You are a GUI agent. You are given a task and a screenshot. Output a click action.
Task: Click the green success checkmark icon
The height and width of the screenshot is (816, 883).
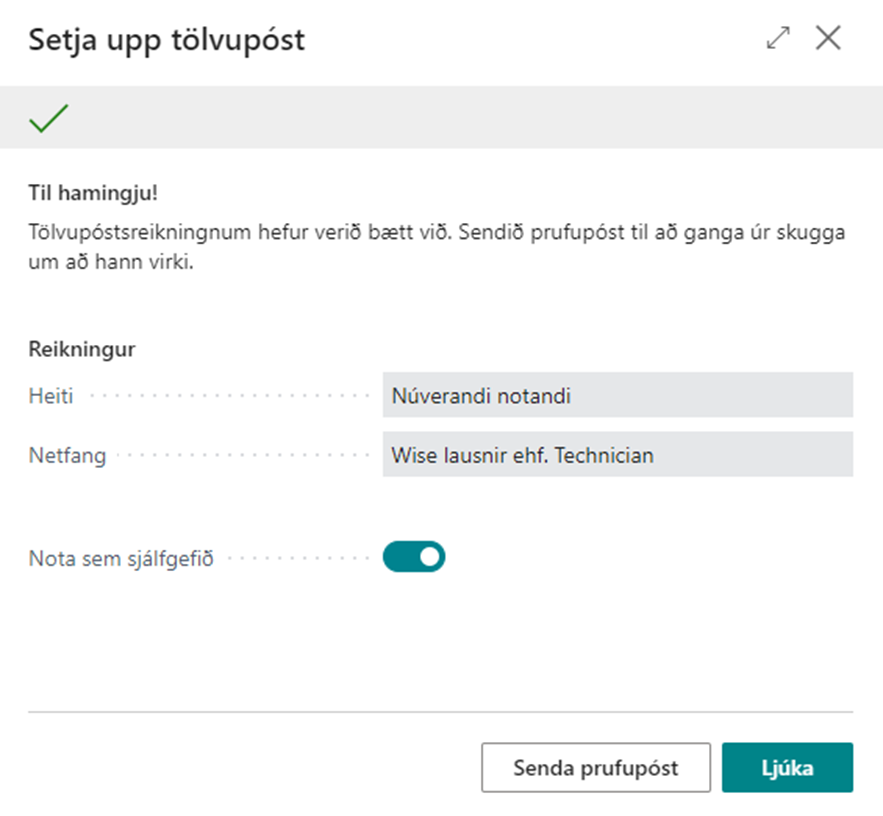tap(48, 118)
